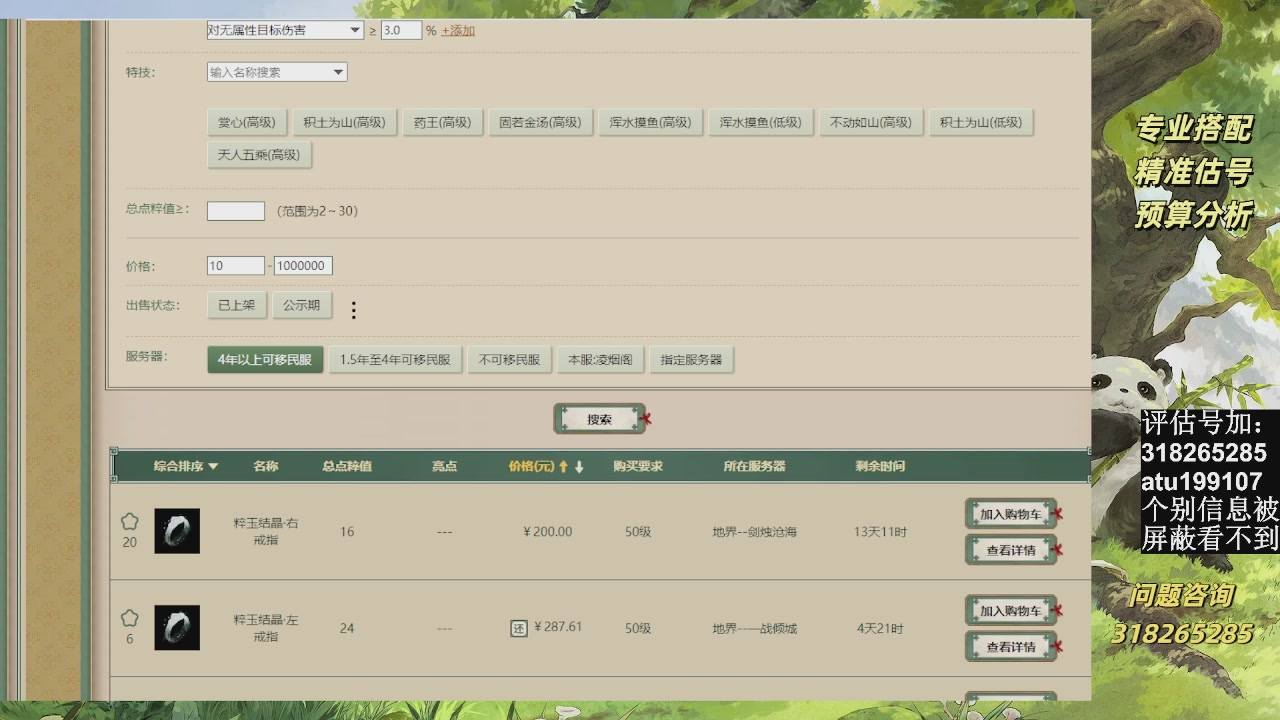This screenshot has width=1280, height=720.
Task: Enable the 已上架 sale status filter
Action: [x=236, y=305]
